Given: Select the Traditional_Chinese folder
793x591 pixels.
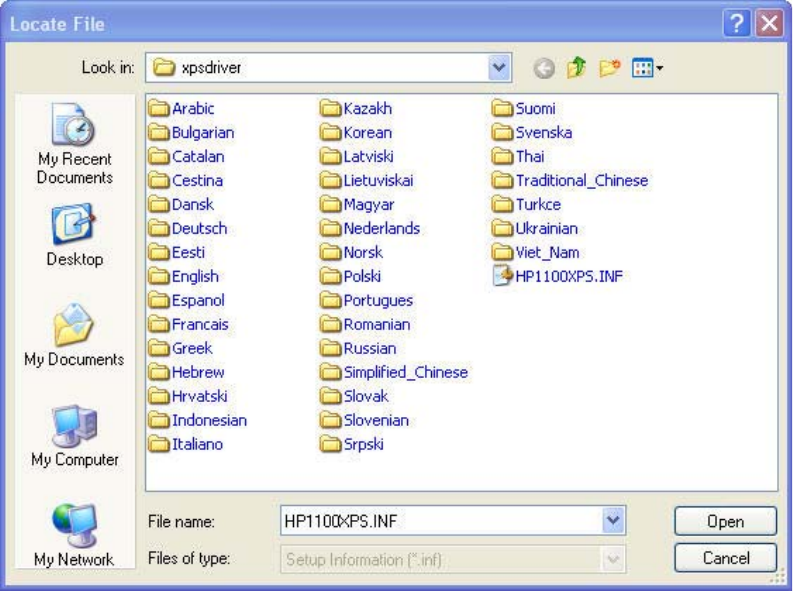Looking at the screenshot, I should 570,180.
